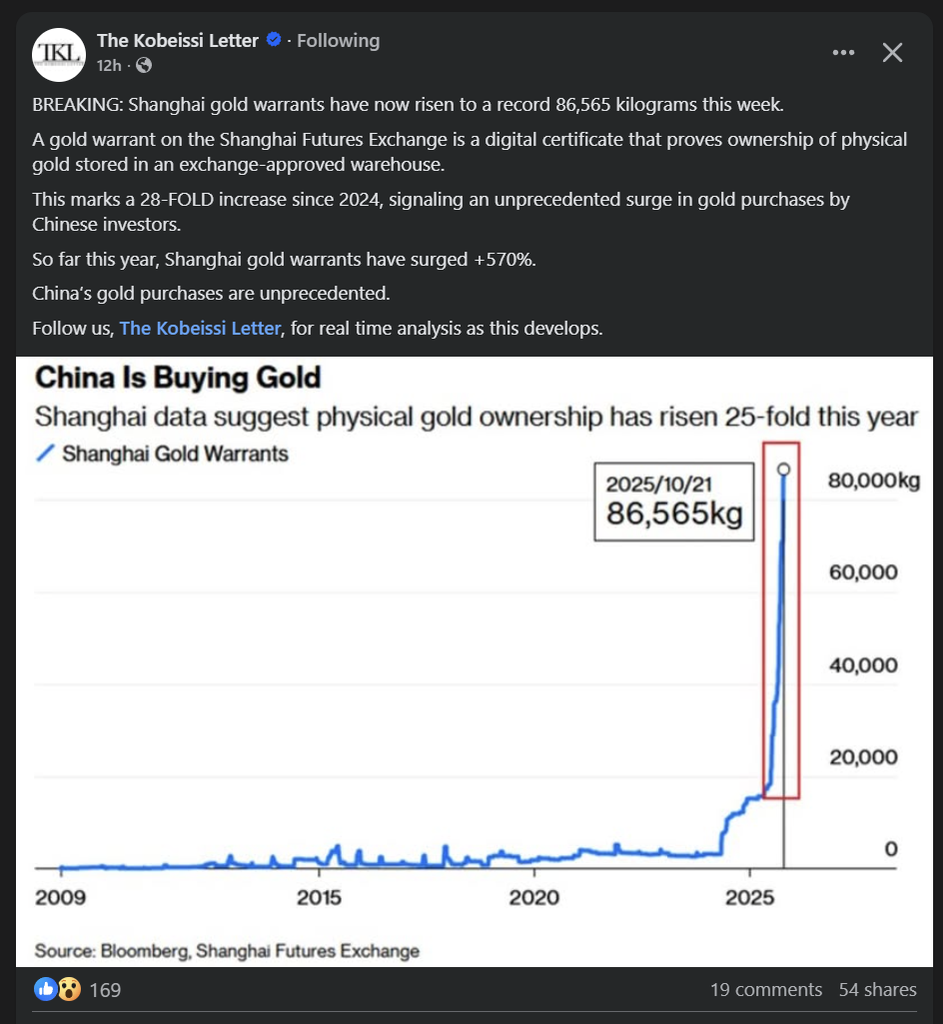
Task: Click the Bloomberg source caption under chart
Action: [227, 950]
